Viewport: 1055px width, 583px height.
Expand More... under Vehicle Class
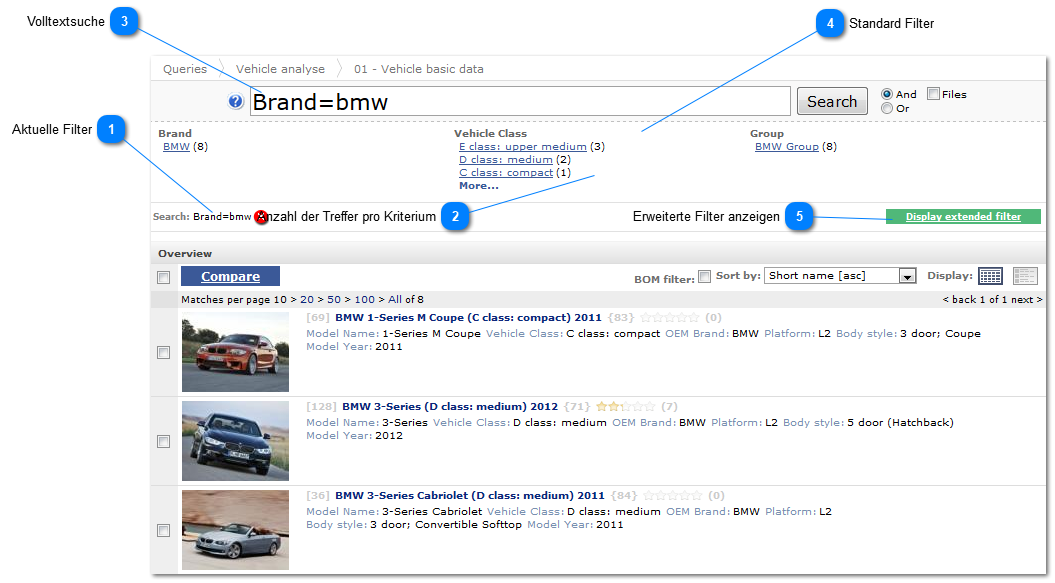[x=478, y=186]
